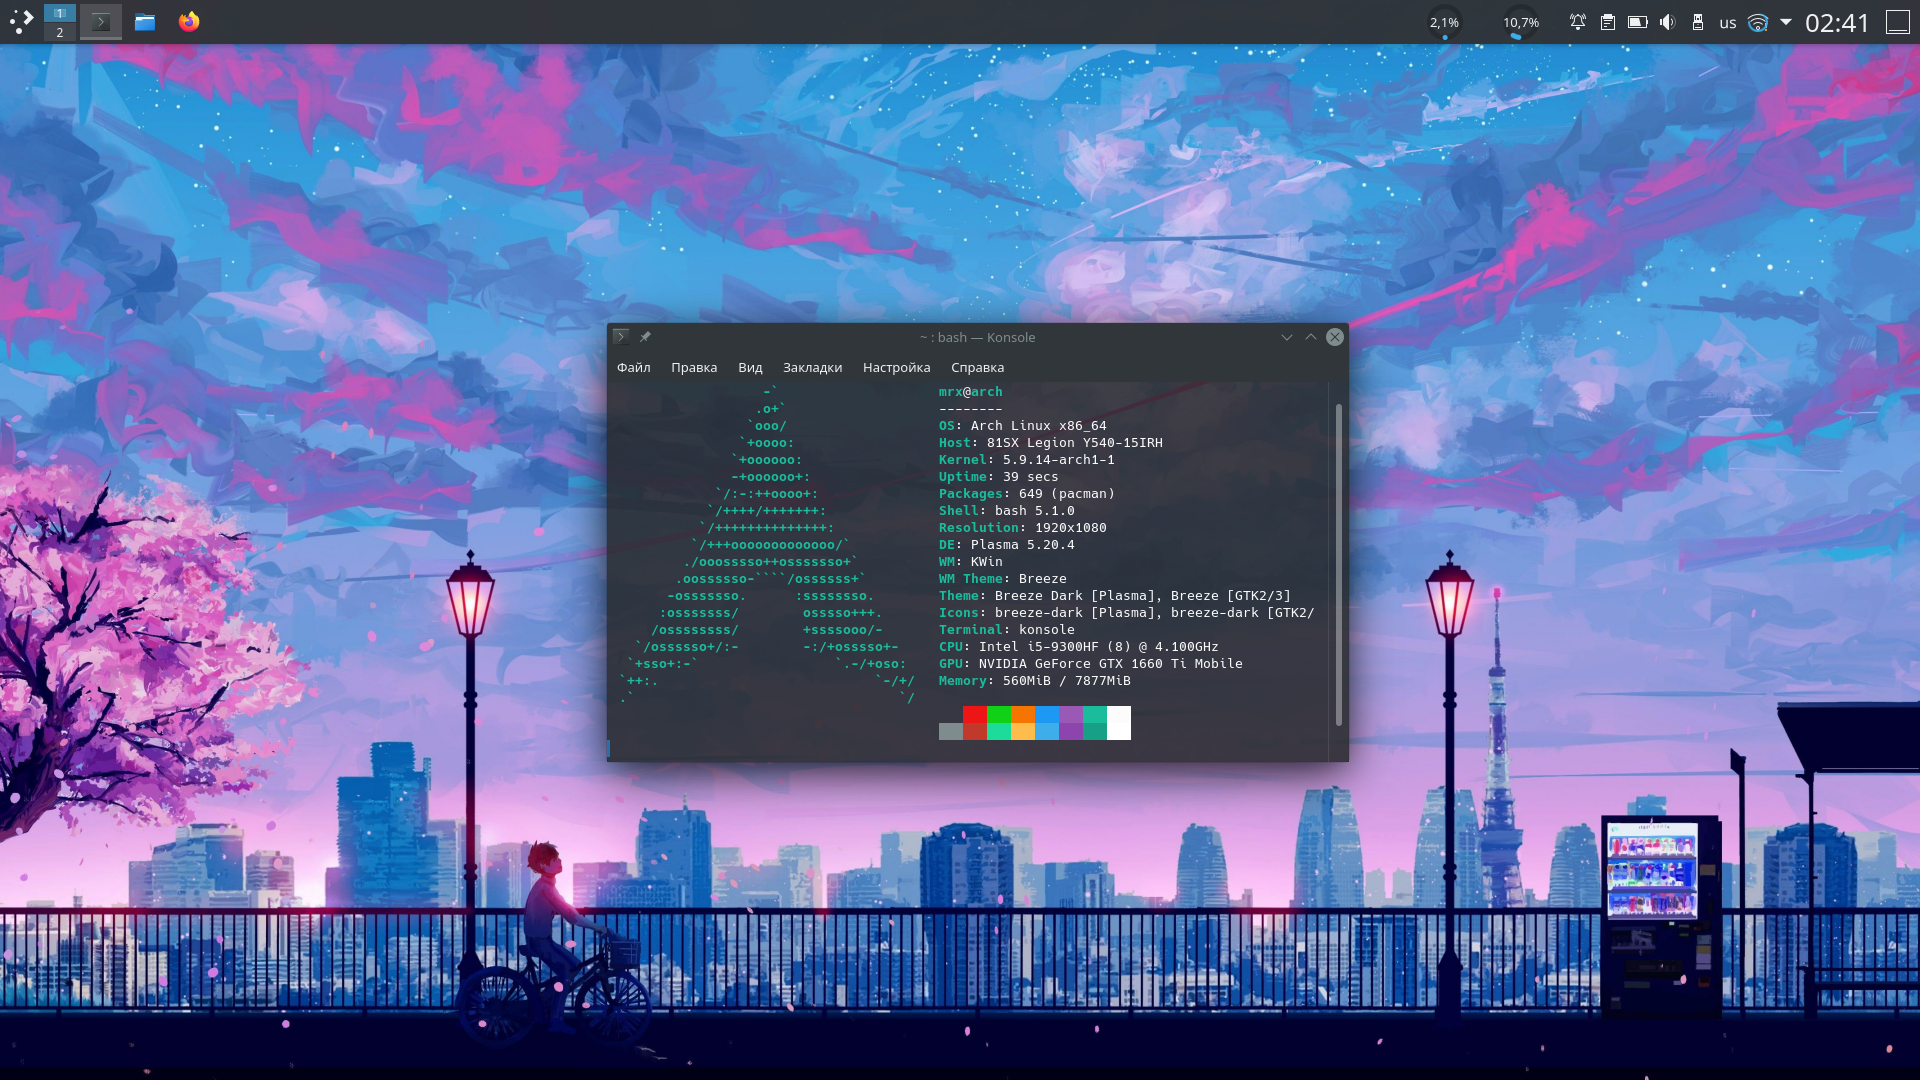Maximize the Konsole window

(1311, 337)
